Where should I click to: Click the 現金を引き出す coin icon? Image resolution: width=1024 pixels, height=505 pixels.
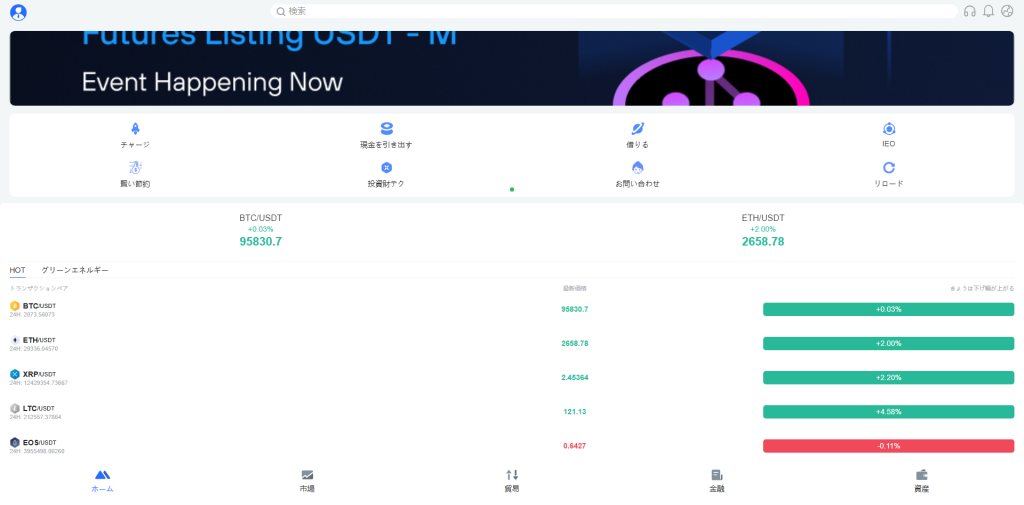tap(387, 129)
